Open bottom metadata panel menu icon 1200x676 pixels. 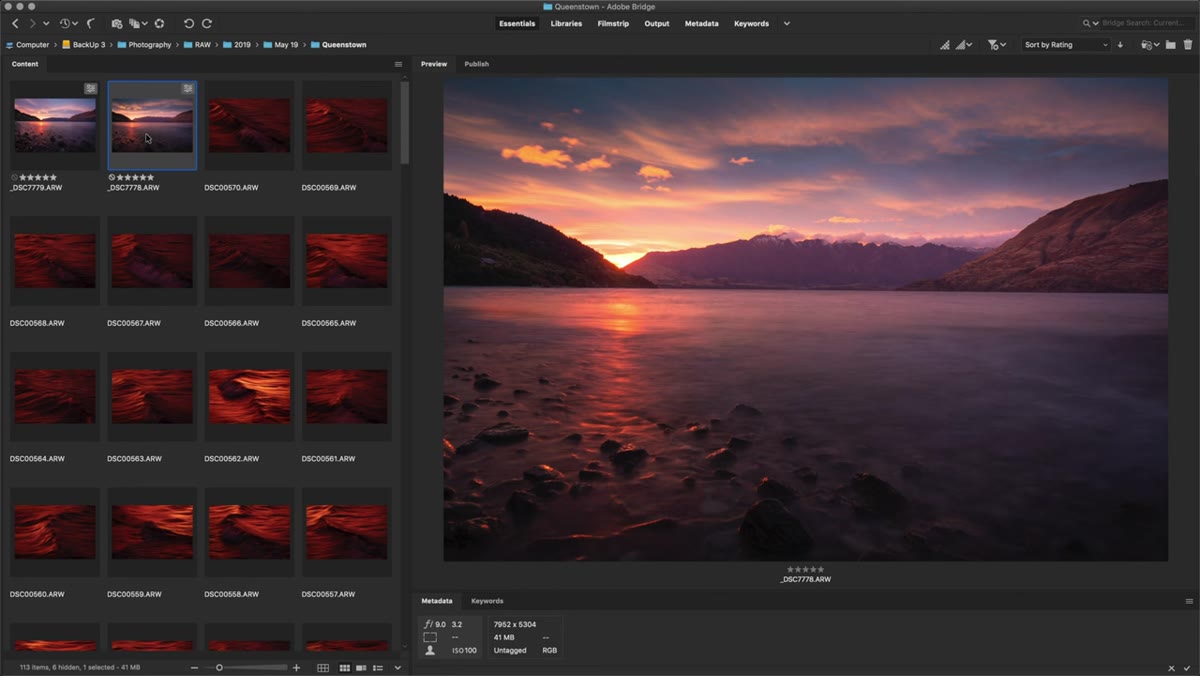(1189, 601)
